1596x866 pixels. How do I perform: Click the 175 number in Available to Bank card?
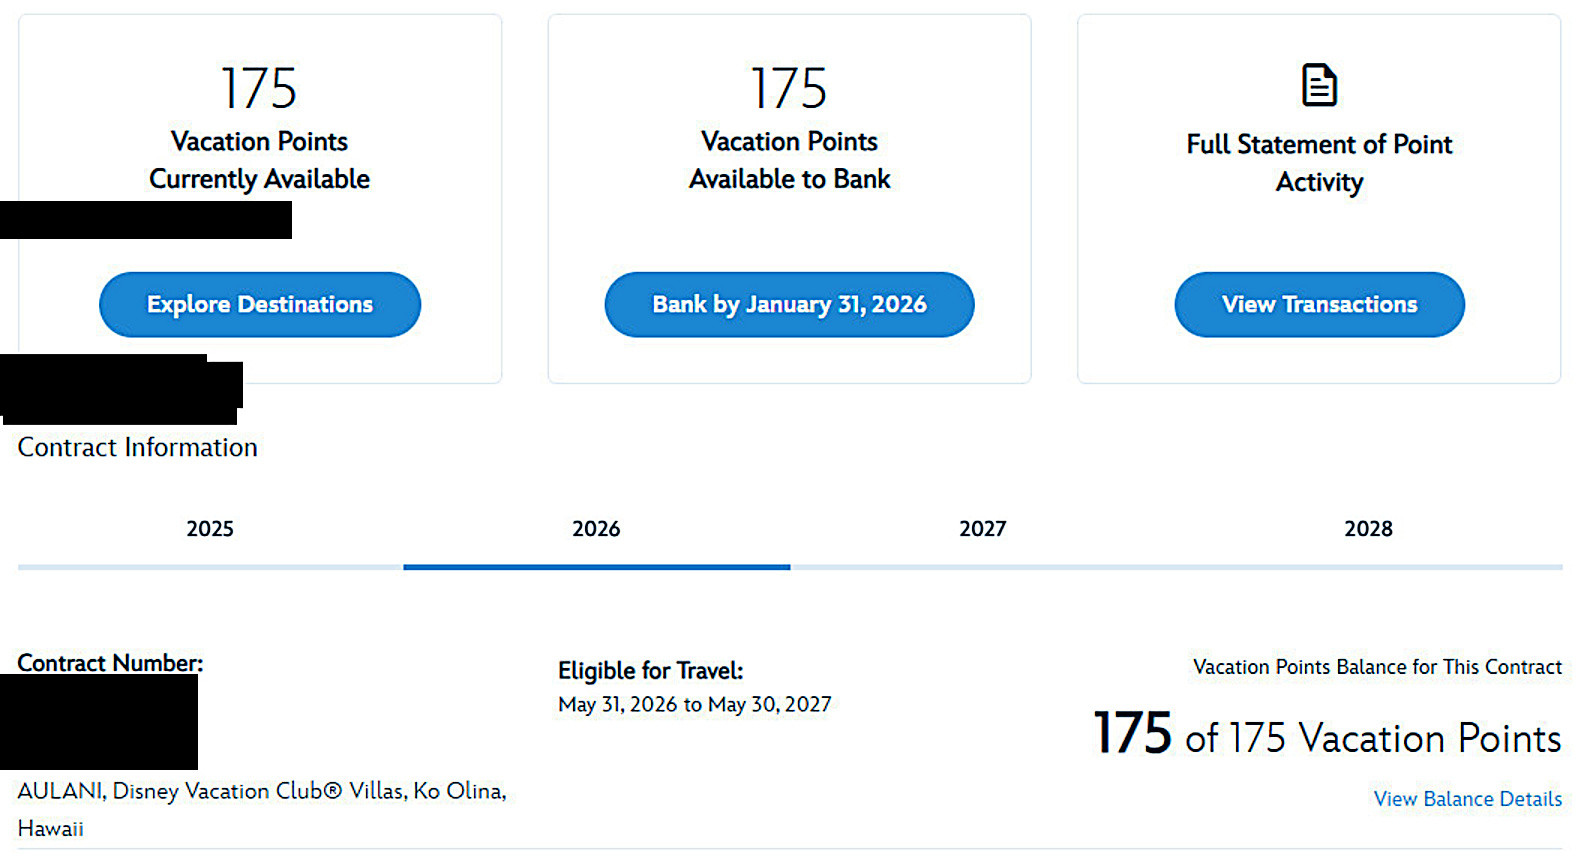click(789, 88)
